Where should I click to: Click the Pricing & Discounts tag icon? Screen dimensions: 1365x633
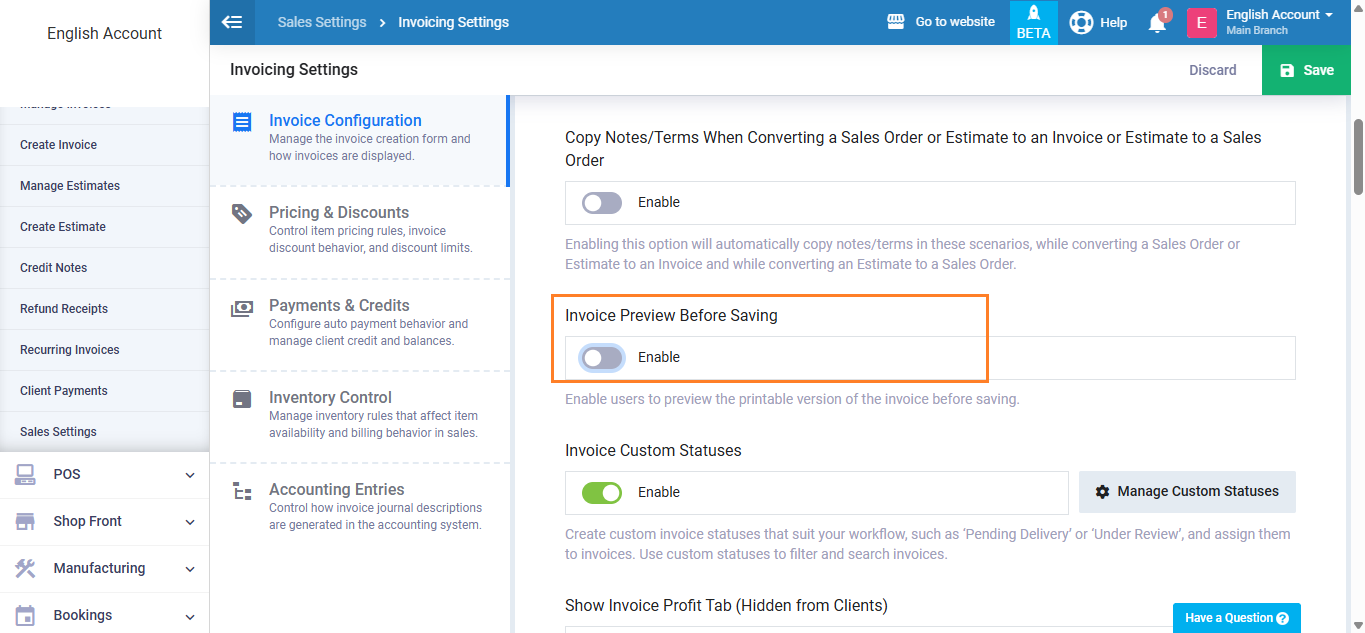point(242,213)
